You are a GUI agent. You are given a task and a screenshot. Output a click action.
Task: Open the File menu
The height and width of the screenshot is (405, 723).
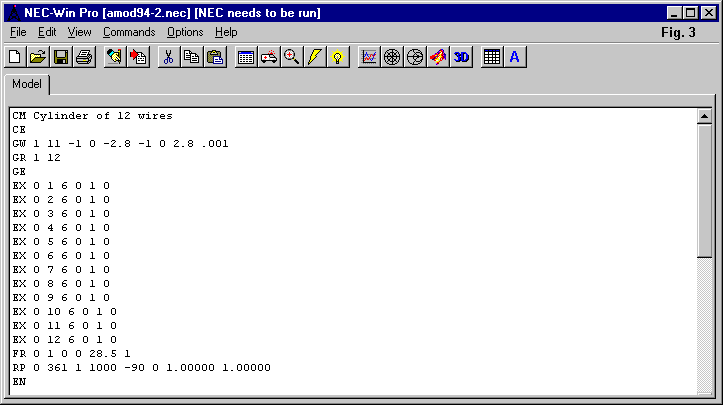pos(18,32)
